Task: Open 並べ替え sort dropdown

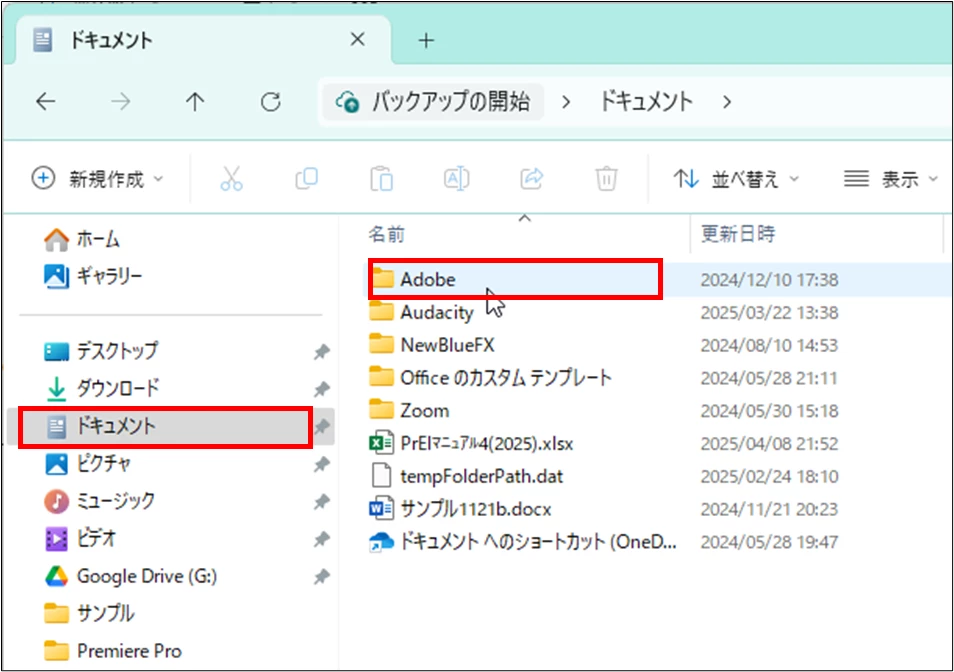Action: tap(736, 179)
